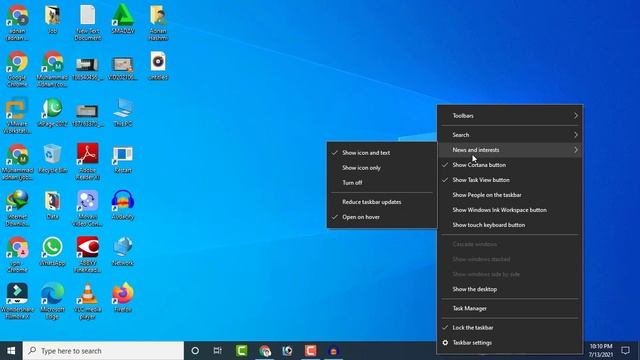The width and height of the screenshot is (640, 360).
Task: Uncheck Show Task View button
Action: pyautogui.click(x=510, y=180)
